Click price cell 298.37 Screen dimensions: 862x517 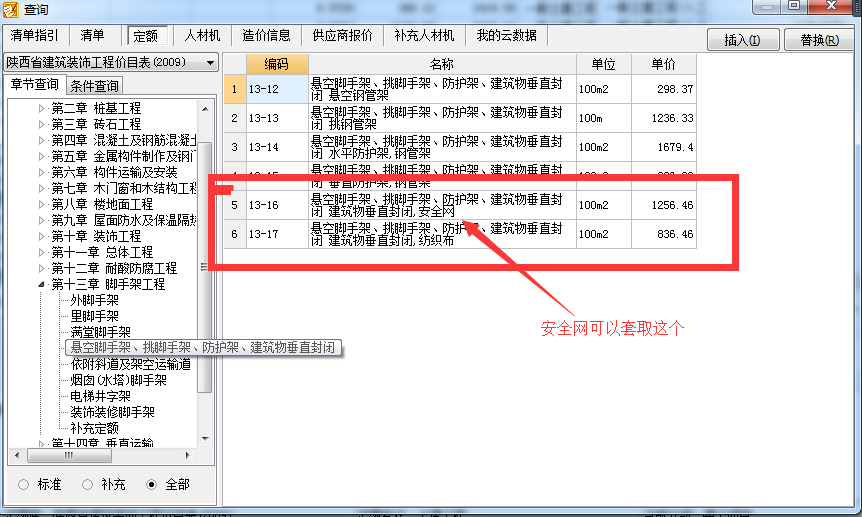664,89
